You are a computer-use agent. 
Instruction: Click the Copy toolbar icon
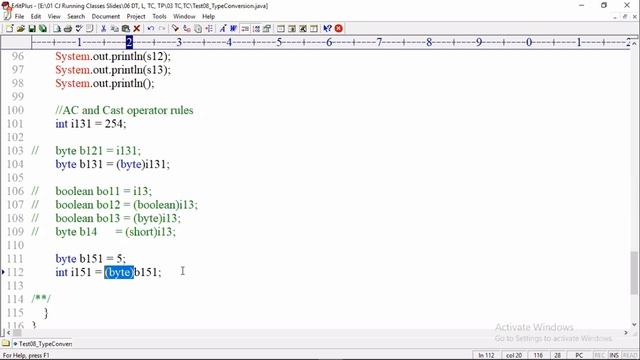(115, 29)
